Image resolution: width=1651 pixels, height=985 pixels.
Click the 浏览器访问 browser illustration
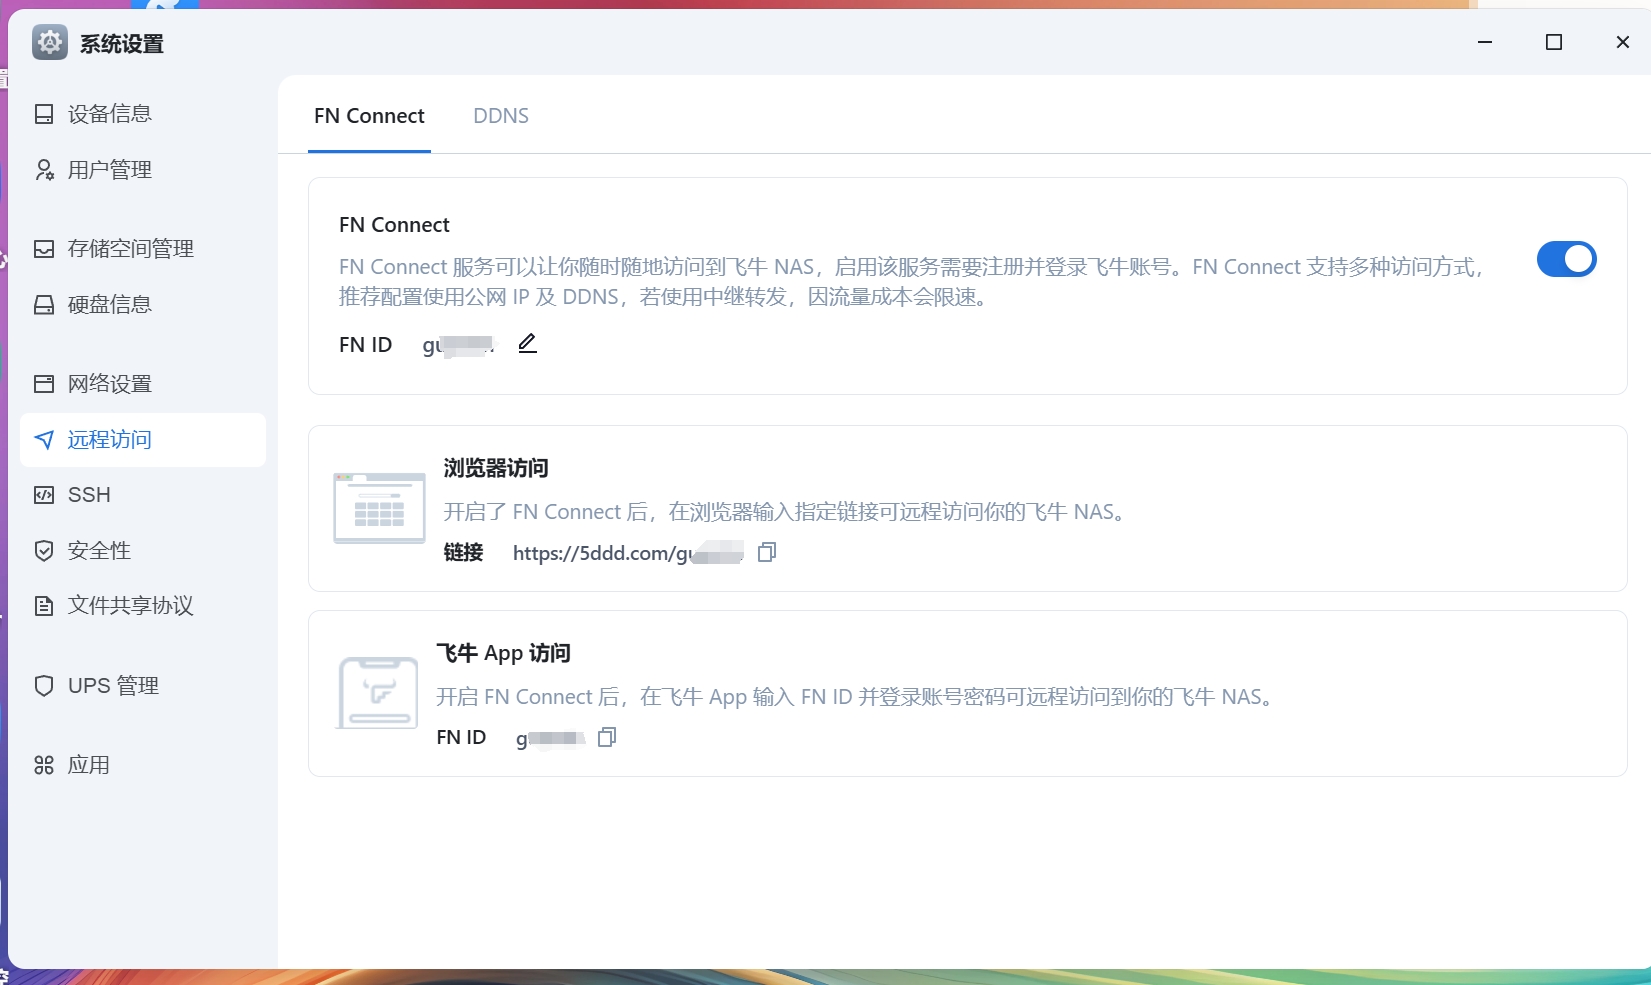click(379, 508)
